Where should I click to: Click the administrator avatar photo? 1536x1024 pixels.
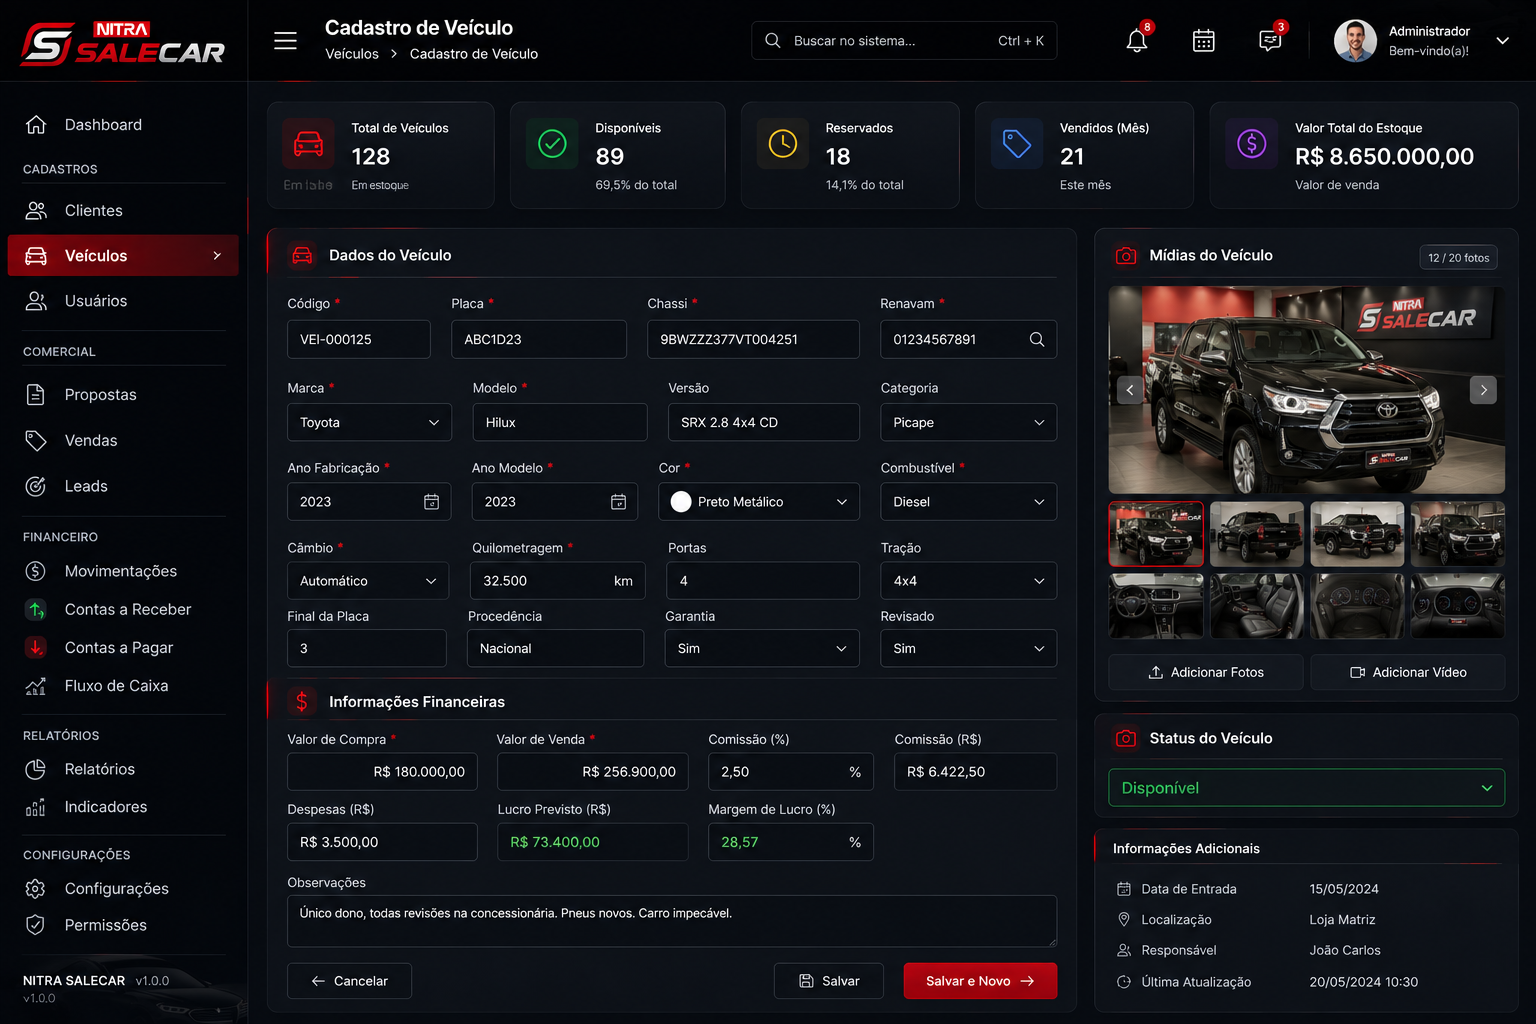pyautogui.click(x=1355, y=41)
